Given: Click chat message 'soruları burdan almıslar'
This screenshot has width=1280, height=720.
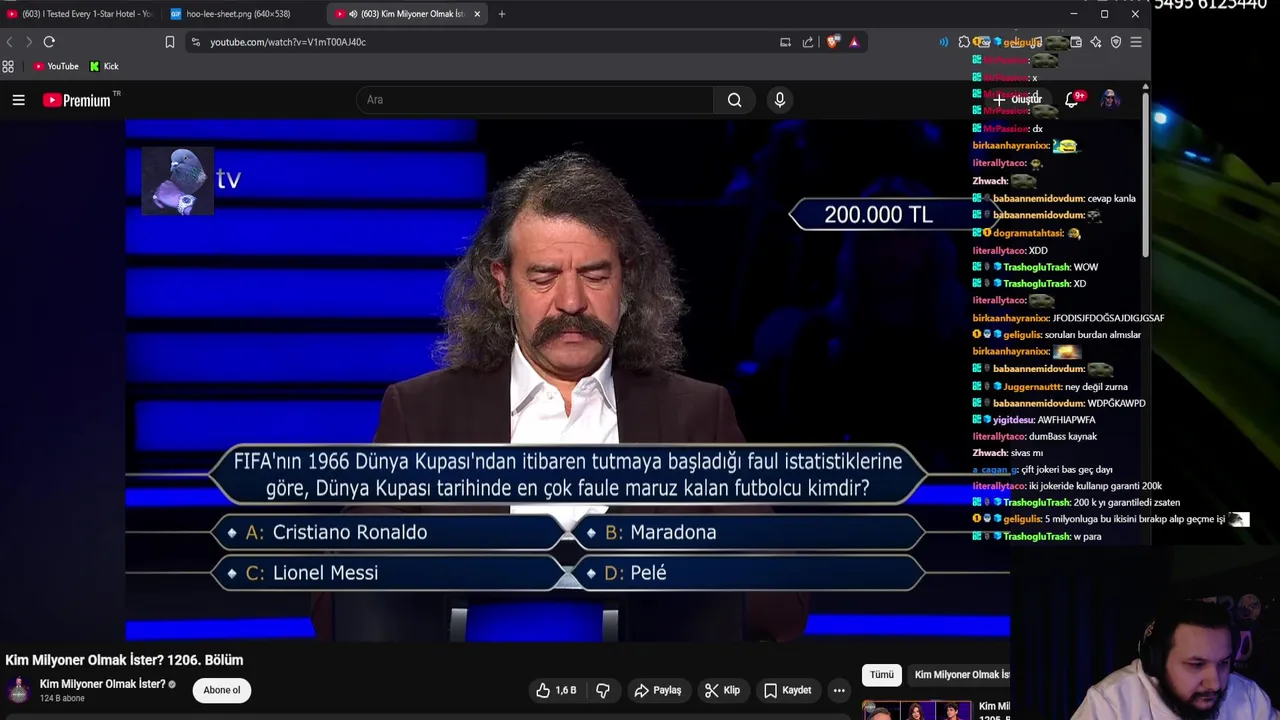Looking at the screenshot, I should click(x=1093, y=335).
